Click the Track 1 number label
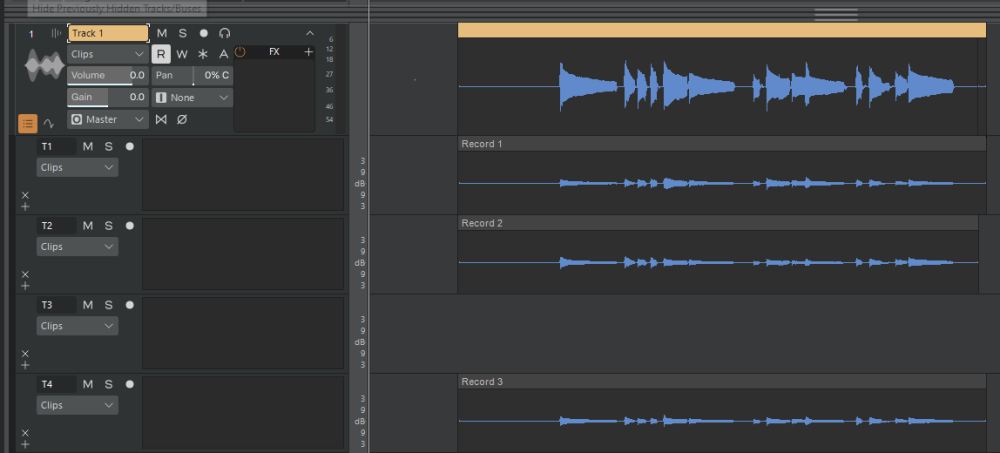This screenshot has width=1000, height=453. (31, 34)
